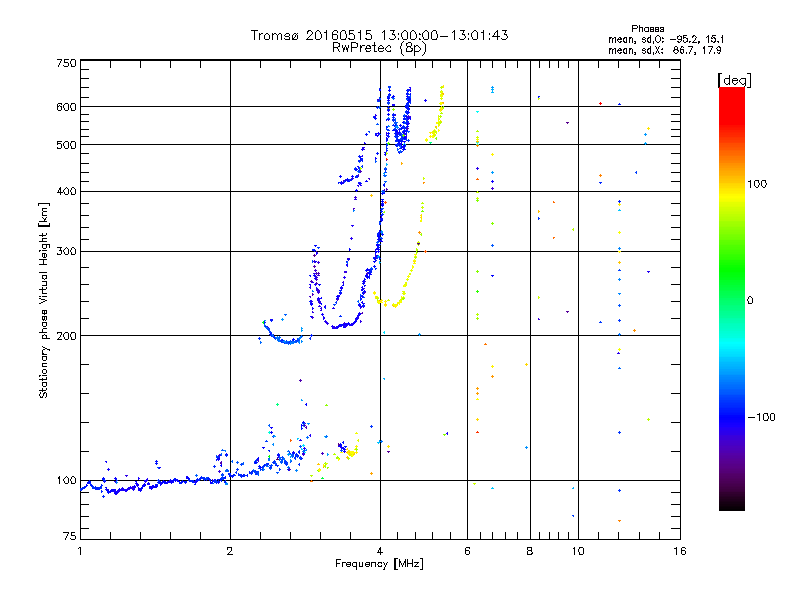Screen dimensions: 800x600
Task: Click the x-axis title 'Frequency [MHz]'
Action: [379, 564]
